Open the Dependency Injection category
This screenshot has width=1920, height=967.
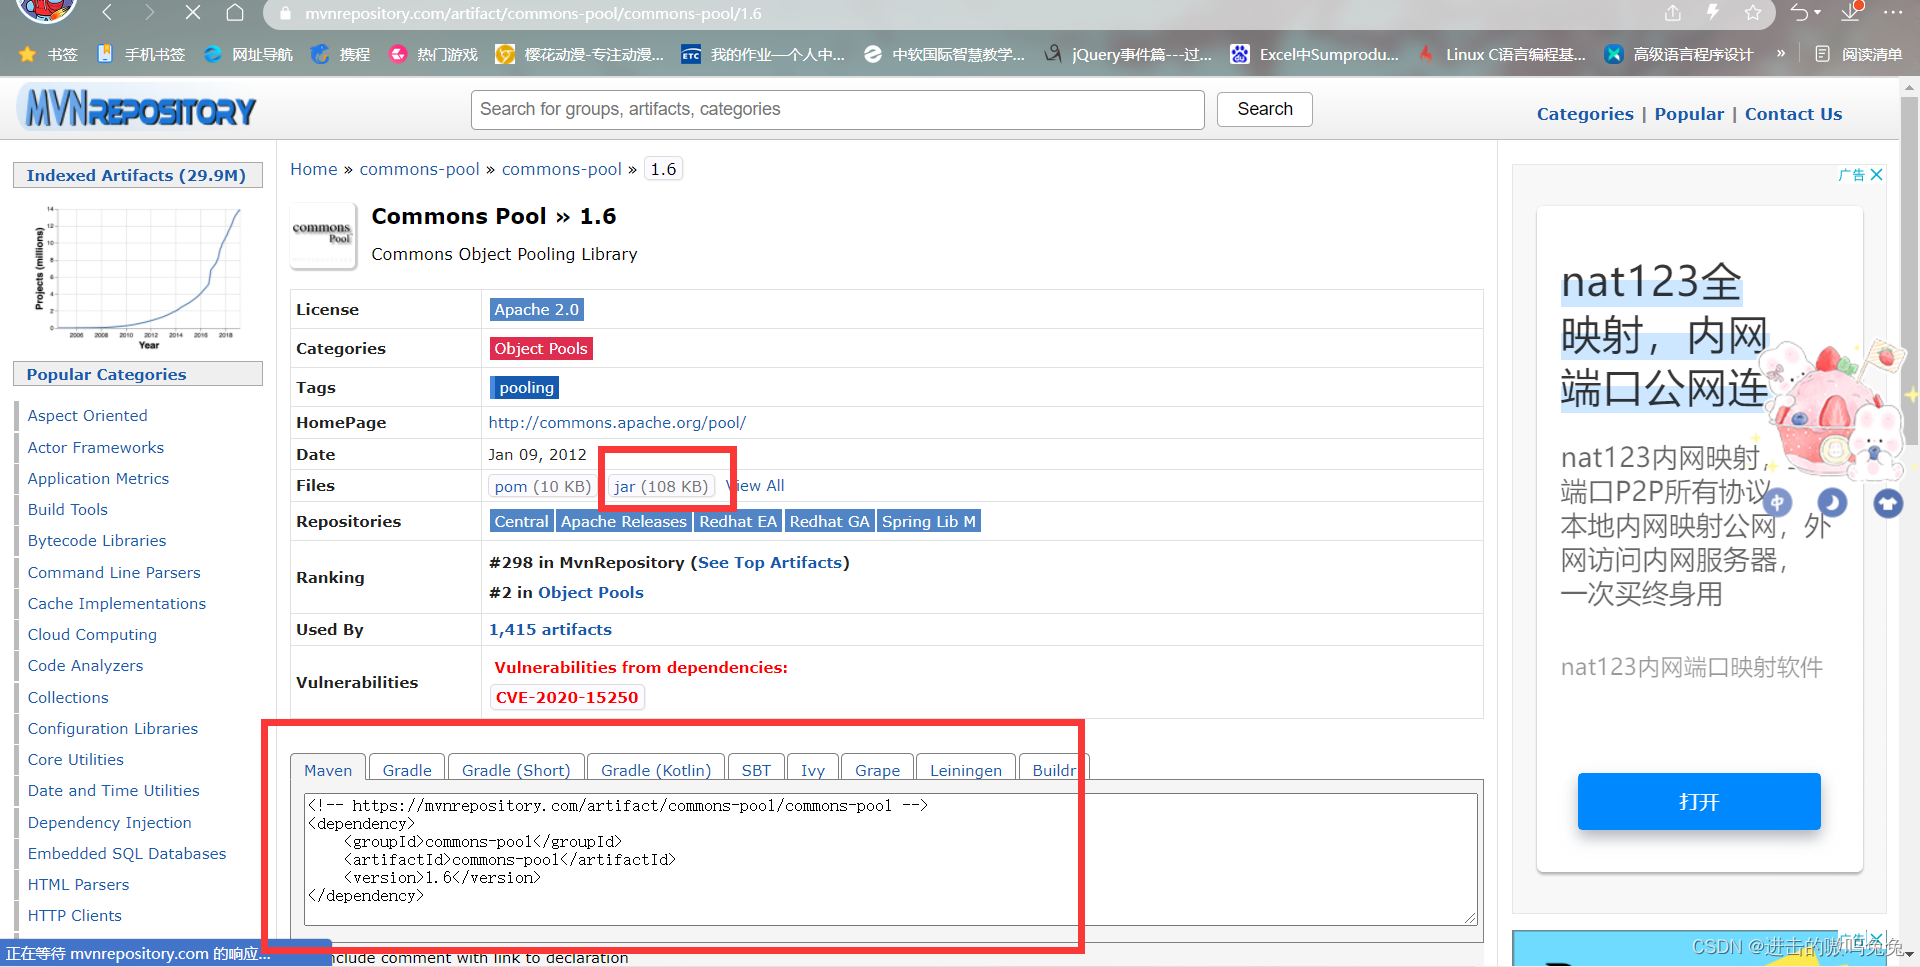point(109,822)
